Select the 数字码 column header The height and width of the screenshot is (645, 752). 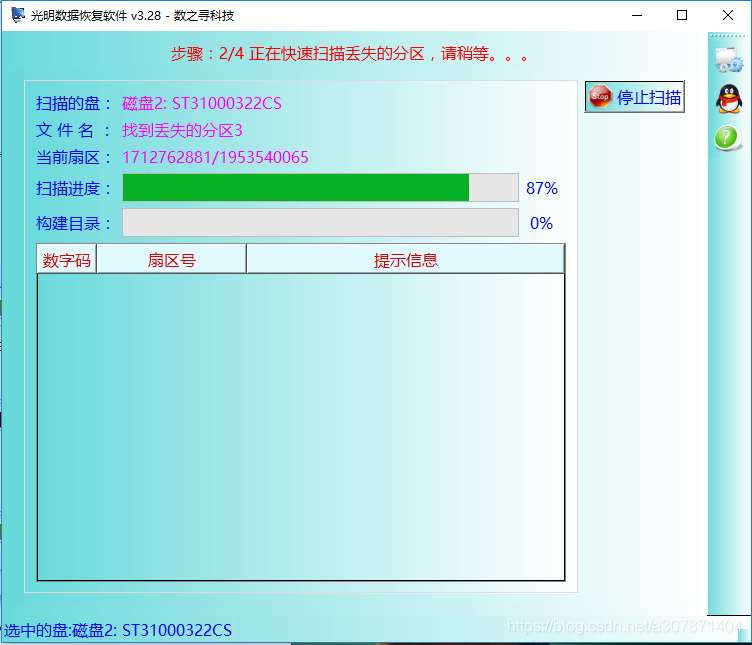coord(67,259)
